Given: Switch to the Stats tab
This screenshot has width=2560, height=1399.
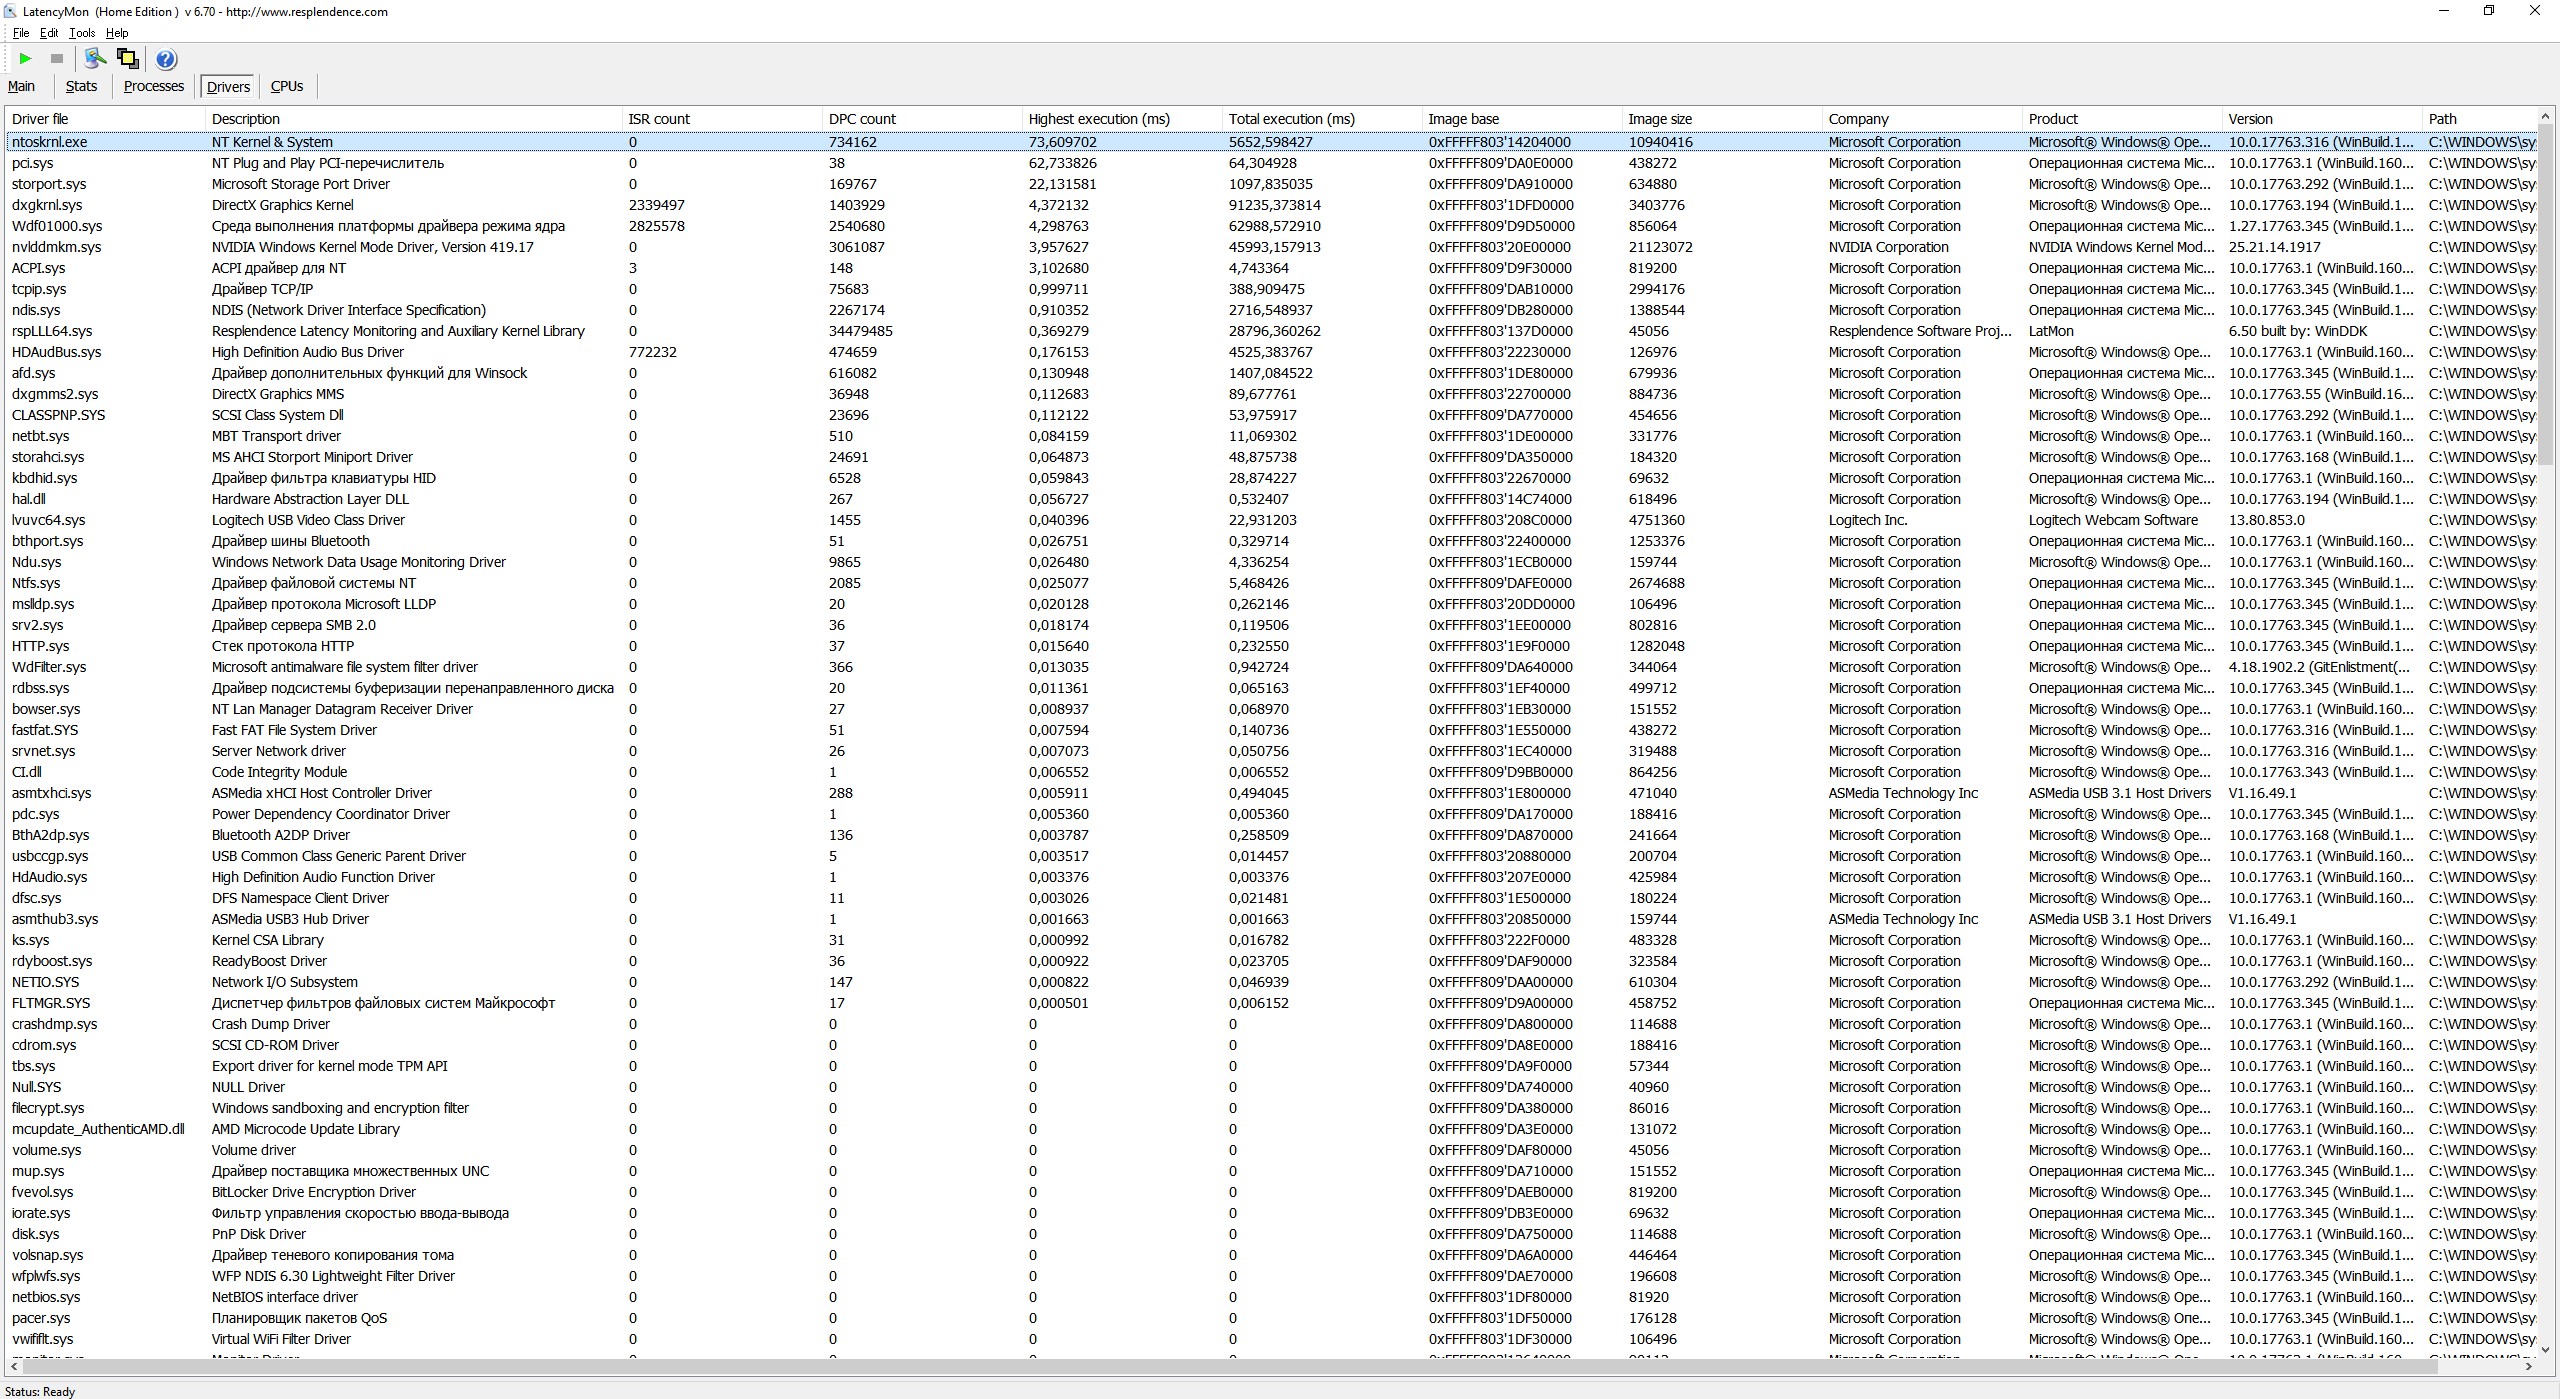Looking at the screenshot, I should (x=81, y=87).
